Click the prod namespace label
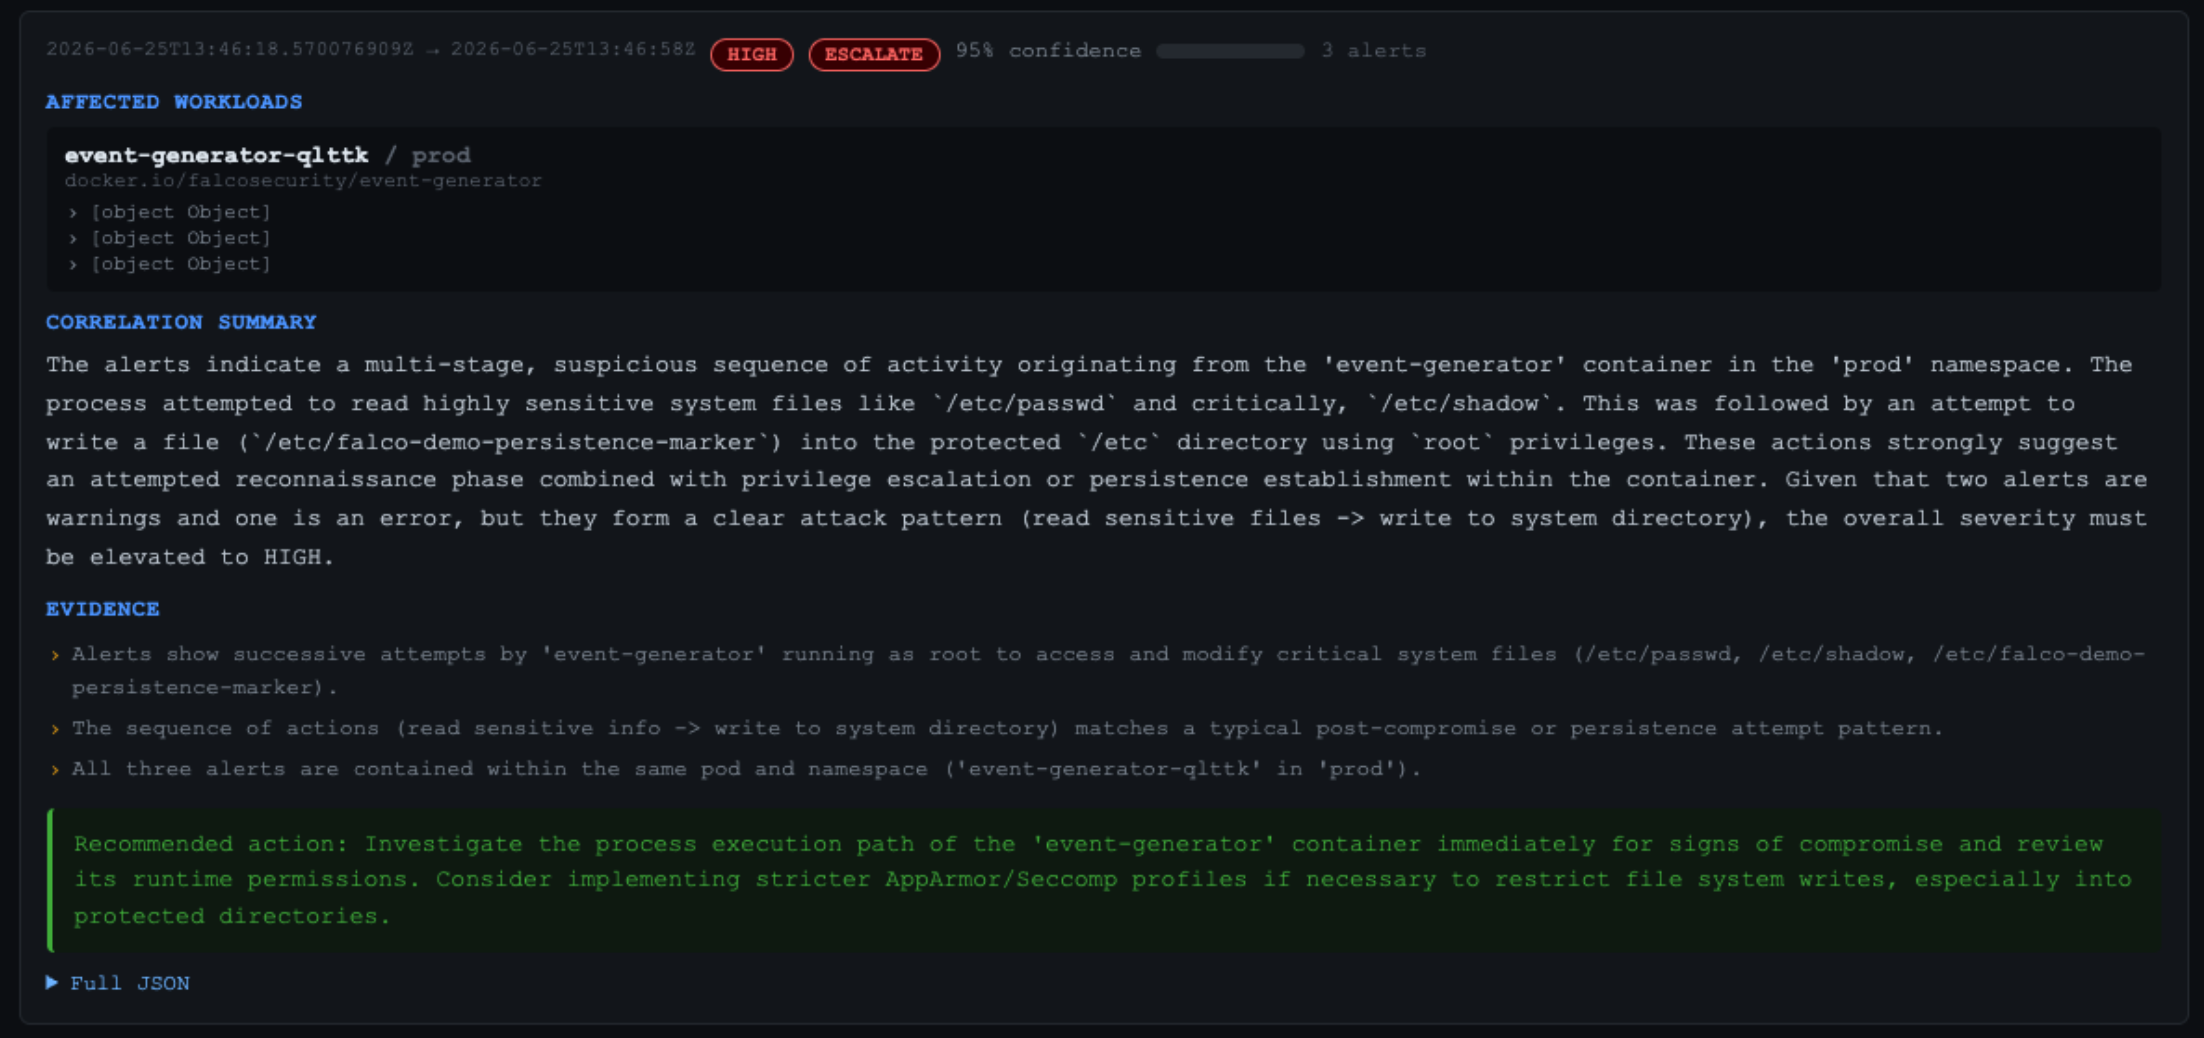2204x1038 pixels. [x=441, y=155]
